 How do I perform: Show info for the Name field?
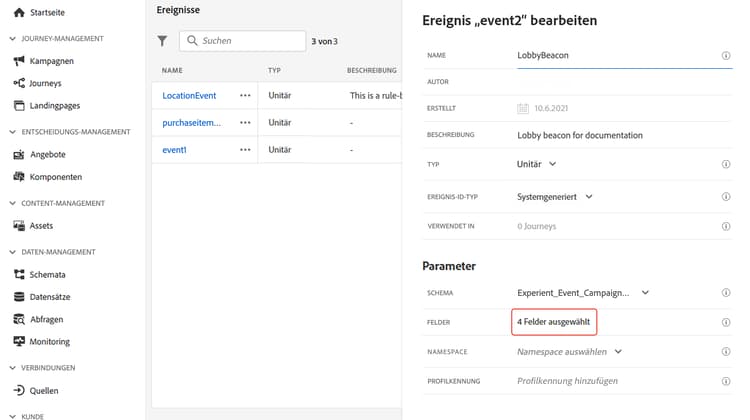[x=726, y=55]
